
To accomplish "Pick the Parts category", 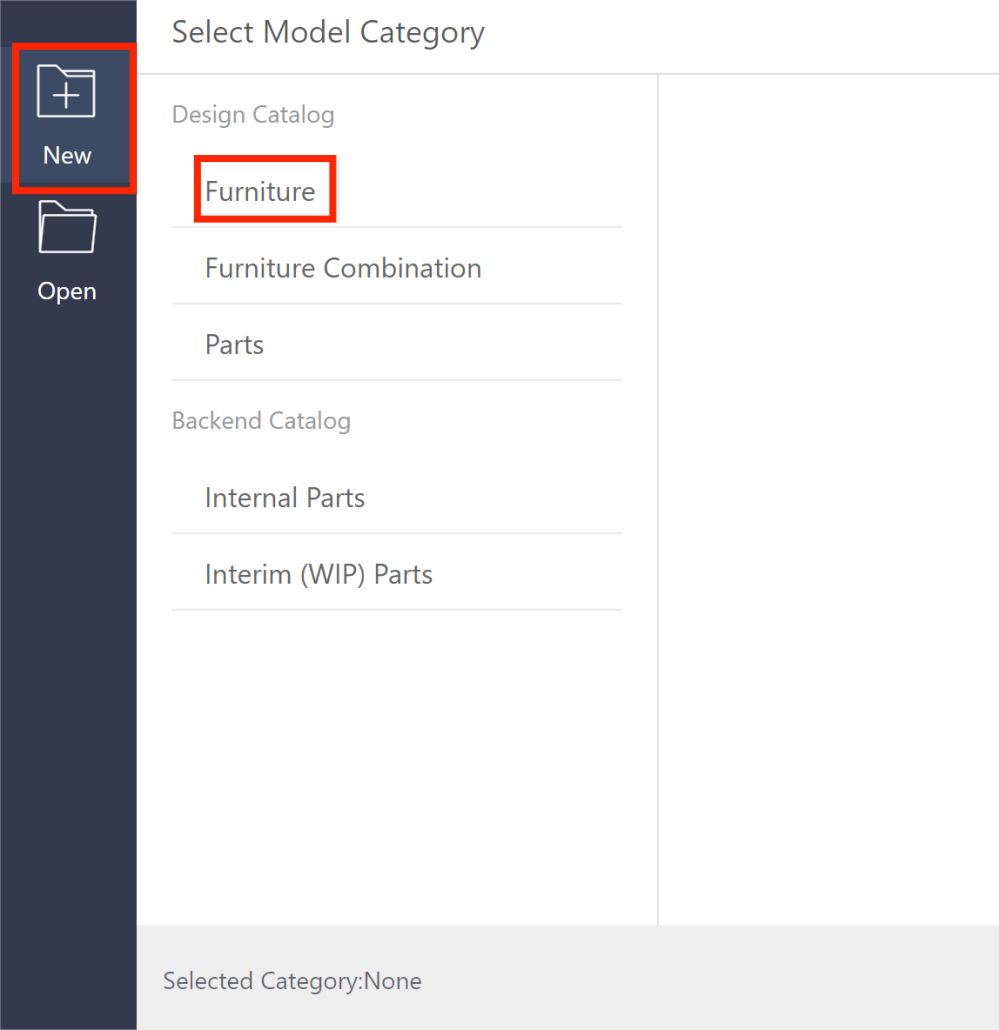I will (x=234, y=345).
